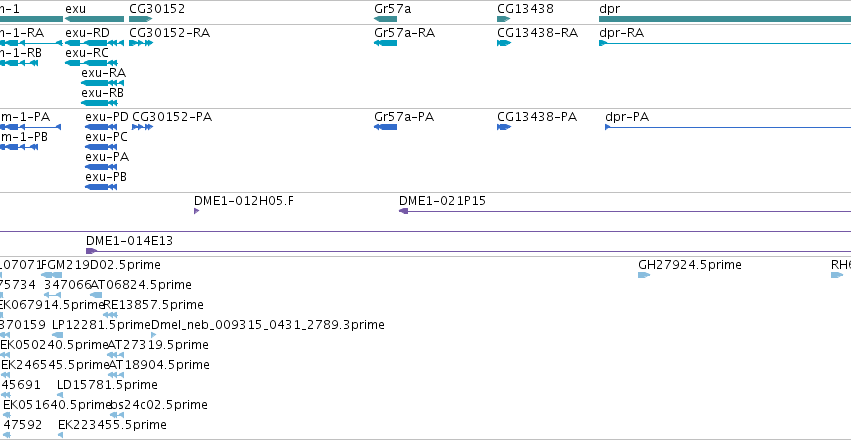Select the 45691 EST label
The image size is (851, 440).
tap(21, 385)
